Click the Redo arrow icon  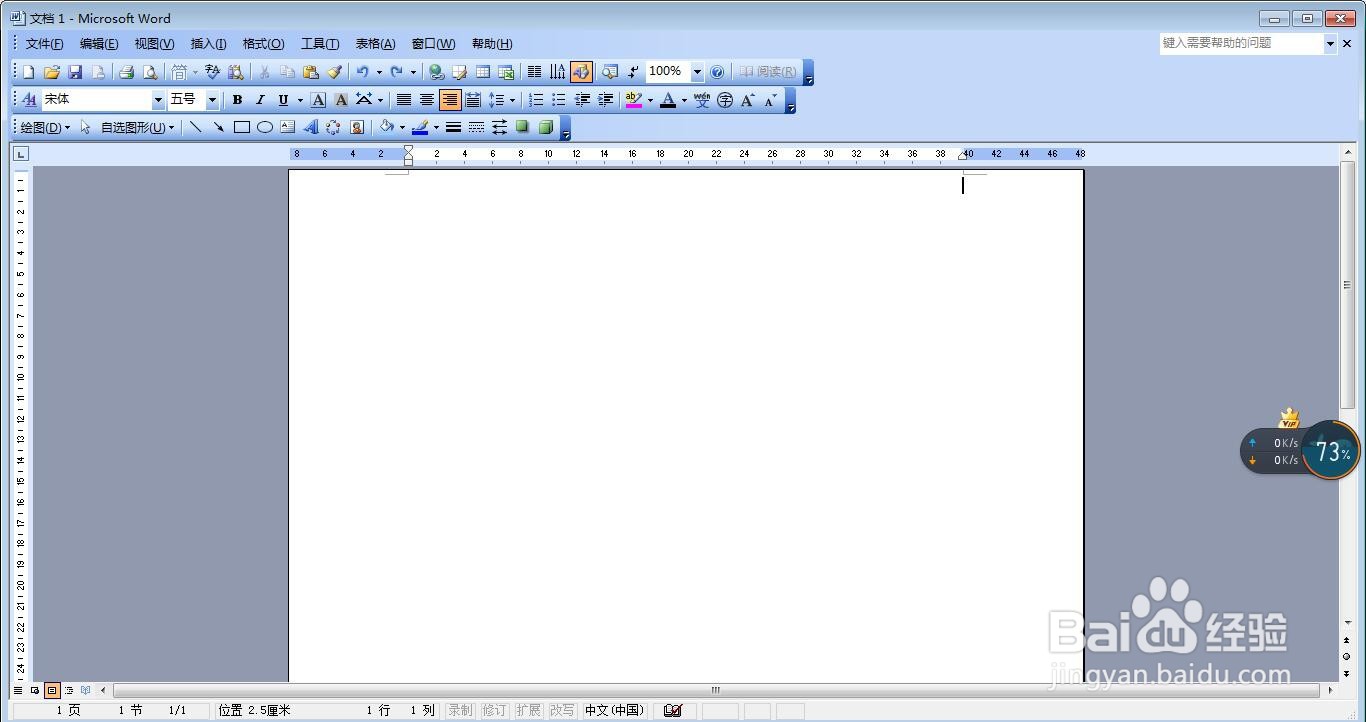(x=396, y=72)
